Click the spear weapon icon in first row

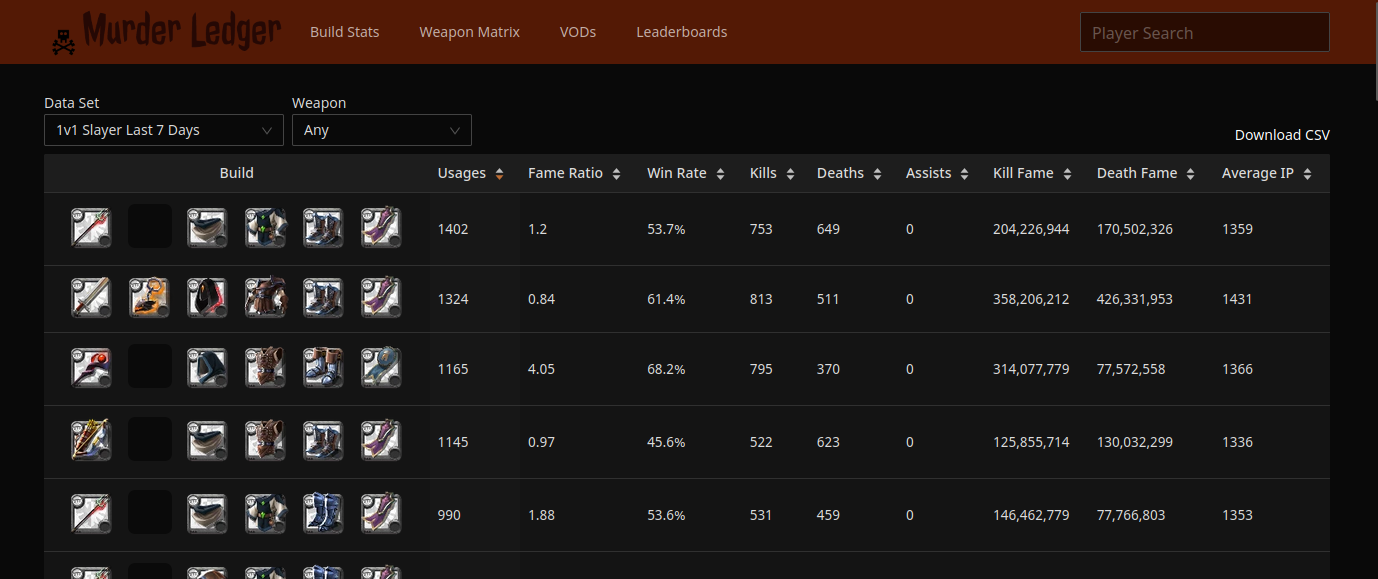pos(91,228)
